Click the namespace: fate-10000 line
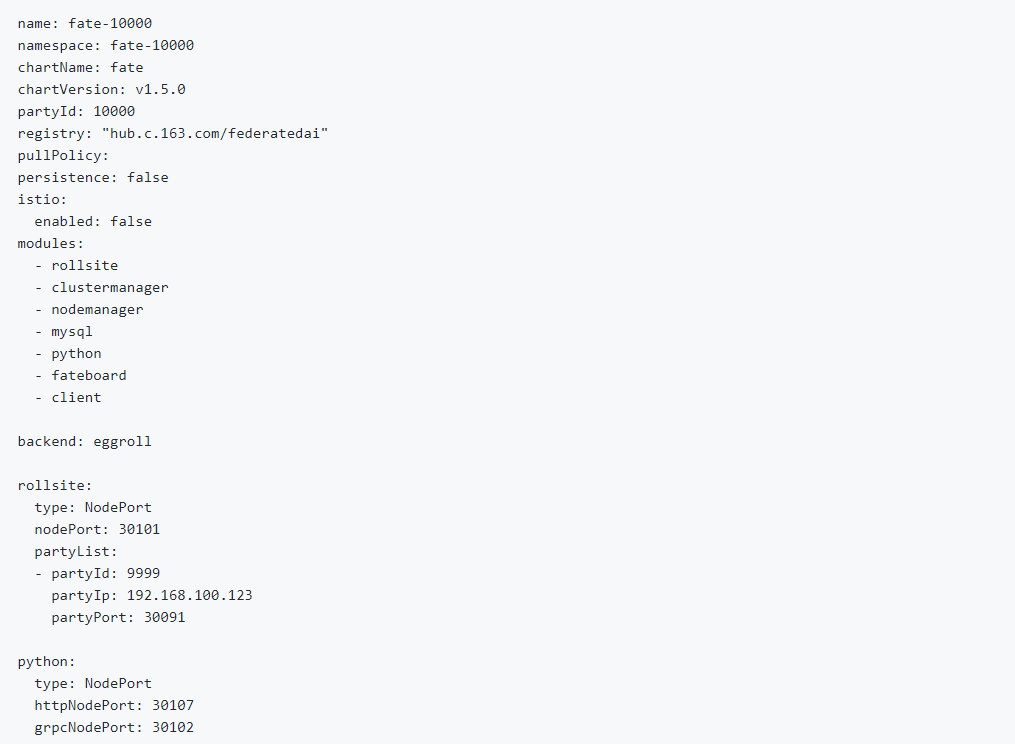 point(106,45)
